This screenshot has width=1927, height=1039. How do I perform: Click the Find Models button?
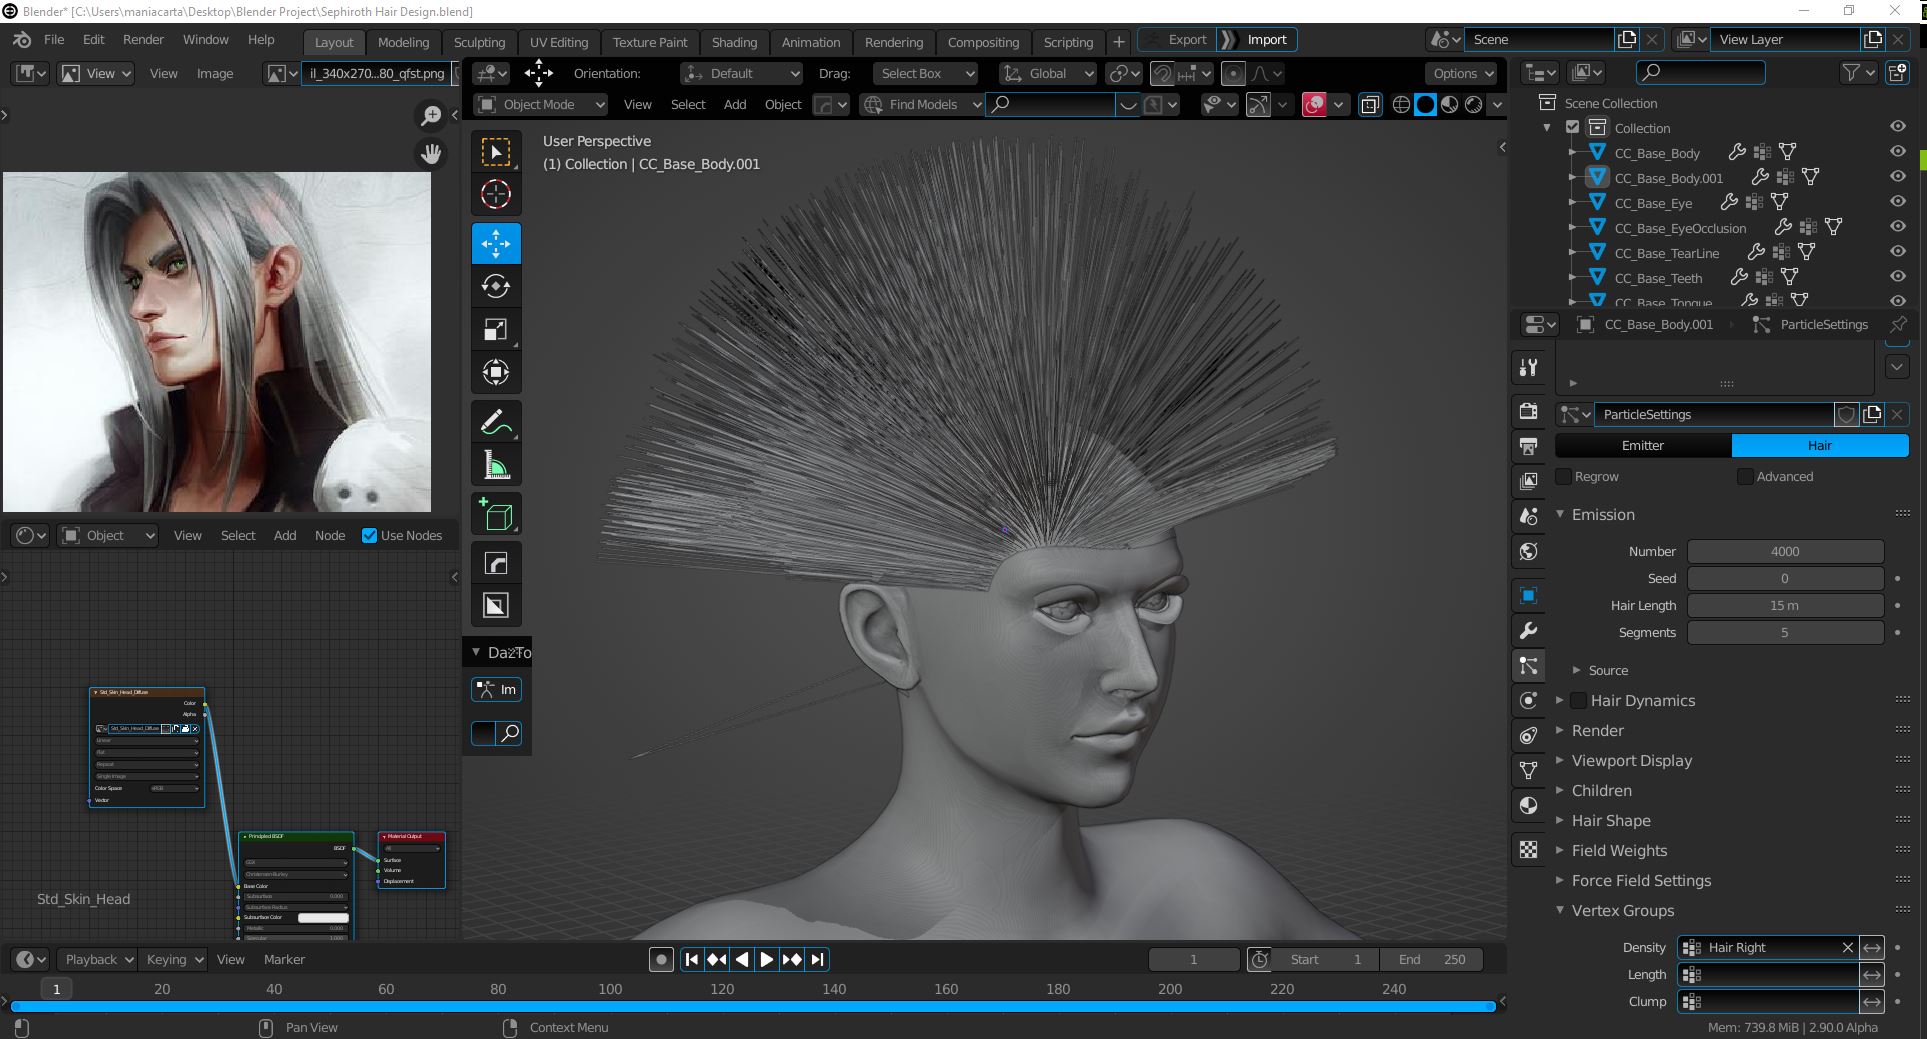(x=922, y=104)
